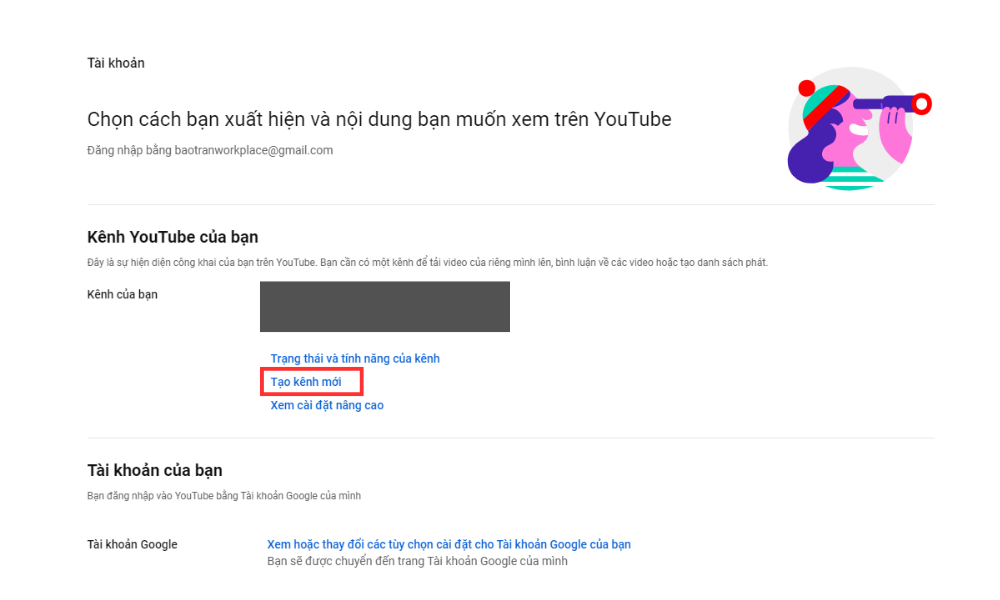Click the 'Chọn cách bạn xuất hiện' headline
Image resolution: width=1000 pixels, height=600 pixels.
pos(379,119)
